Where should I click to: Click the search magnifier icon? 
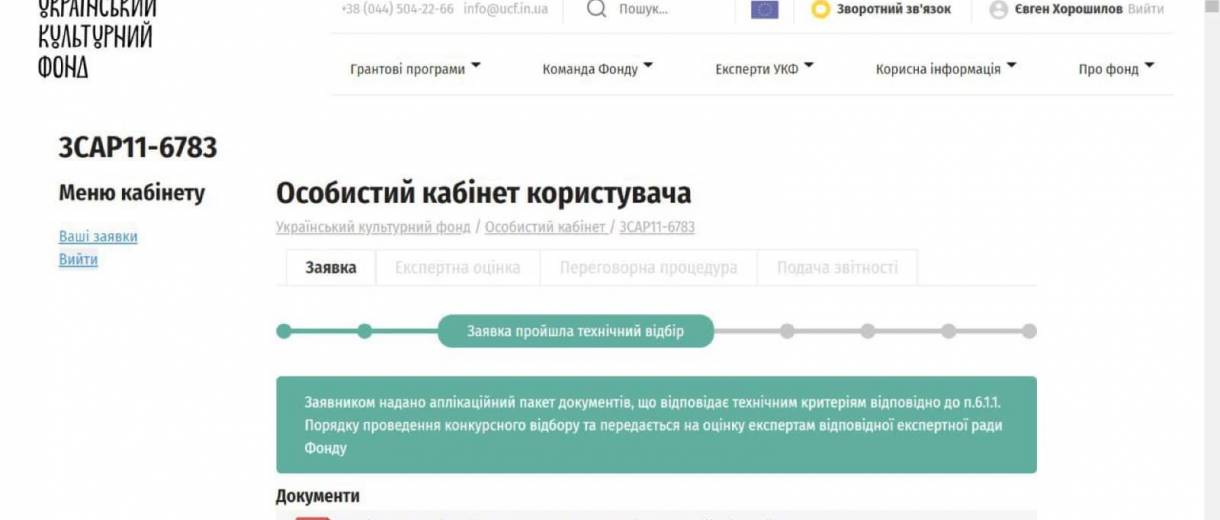click(596, 9)
